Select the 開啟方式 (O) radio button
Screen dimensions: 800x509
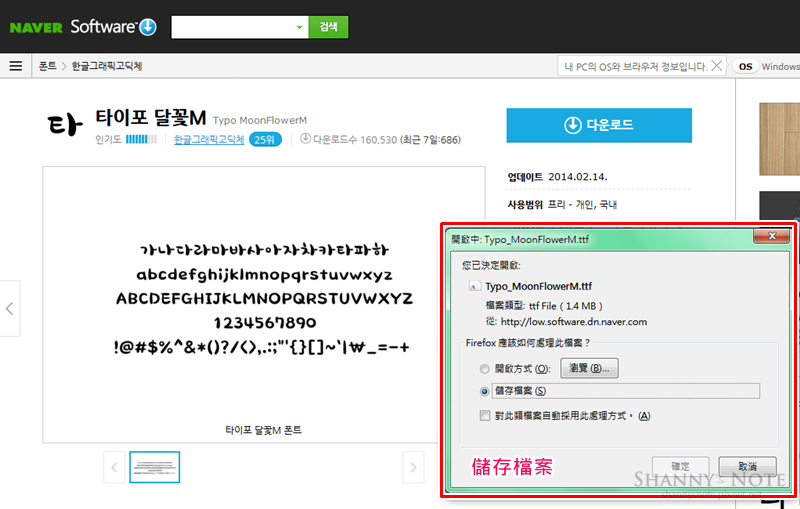pyautogui.click(x=484, y=369)
